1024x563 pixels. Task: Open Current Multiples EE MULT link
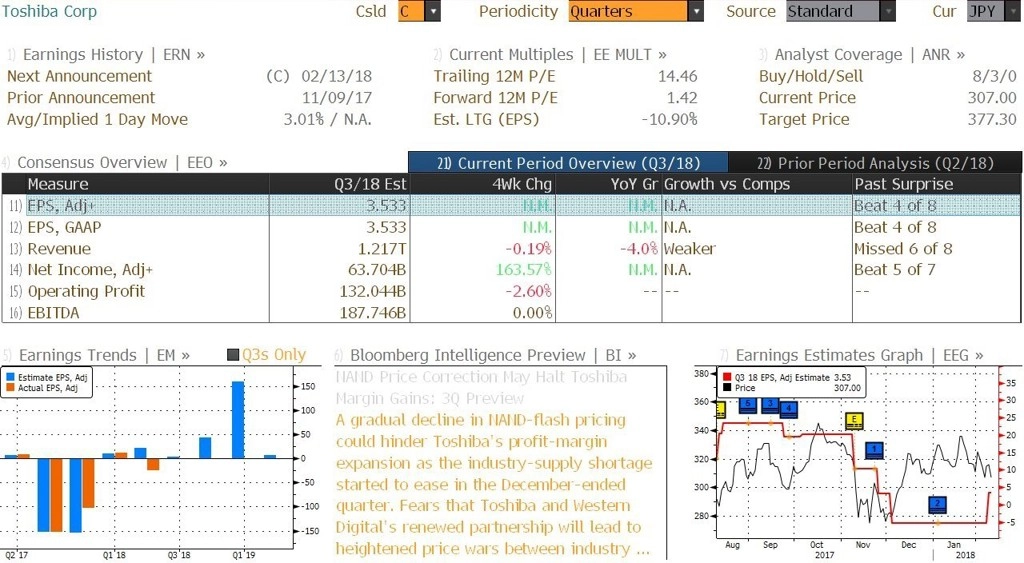558,55
